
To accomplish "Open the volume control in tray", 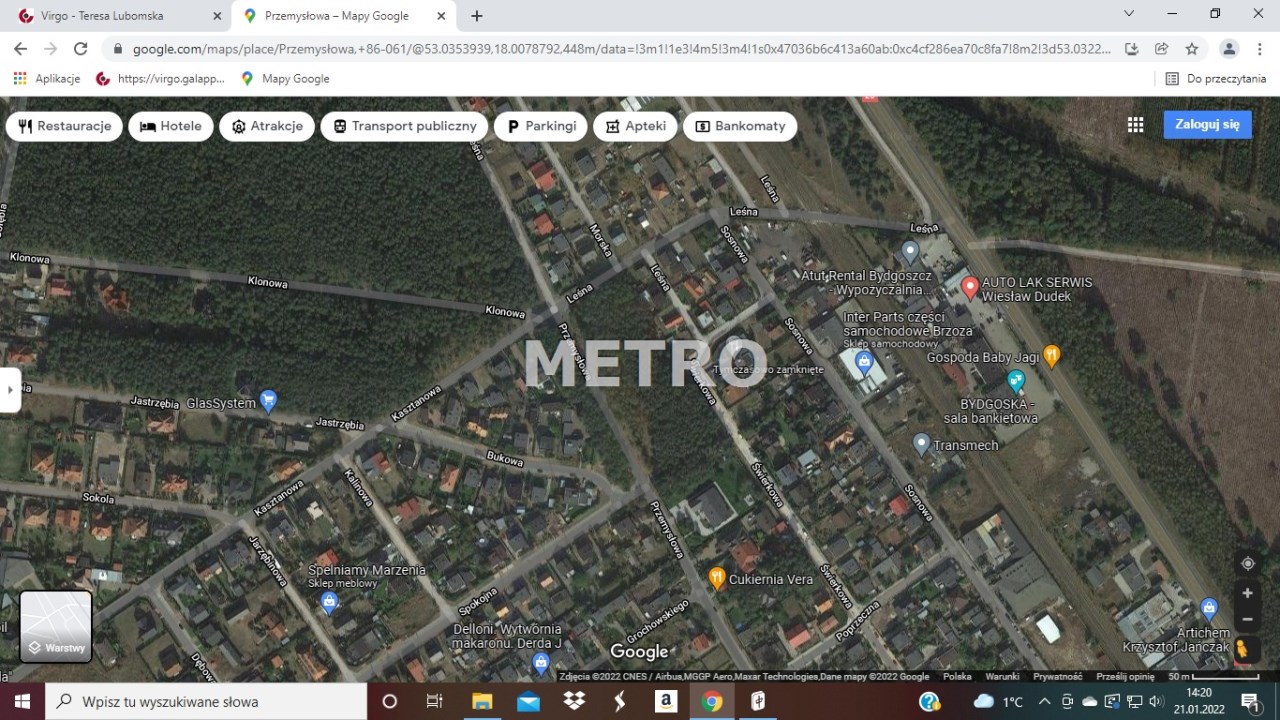I will [x=1157, y=701].
